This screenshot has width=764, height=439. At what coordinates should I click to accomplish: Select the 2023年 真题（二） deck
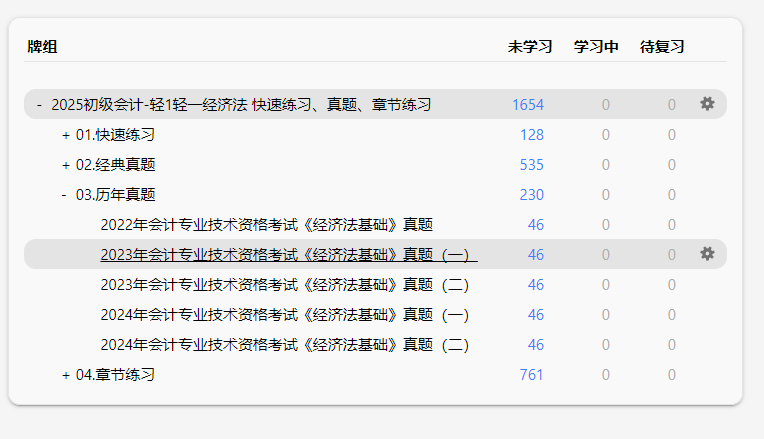(x=285, y=285)
